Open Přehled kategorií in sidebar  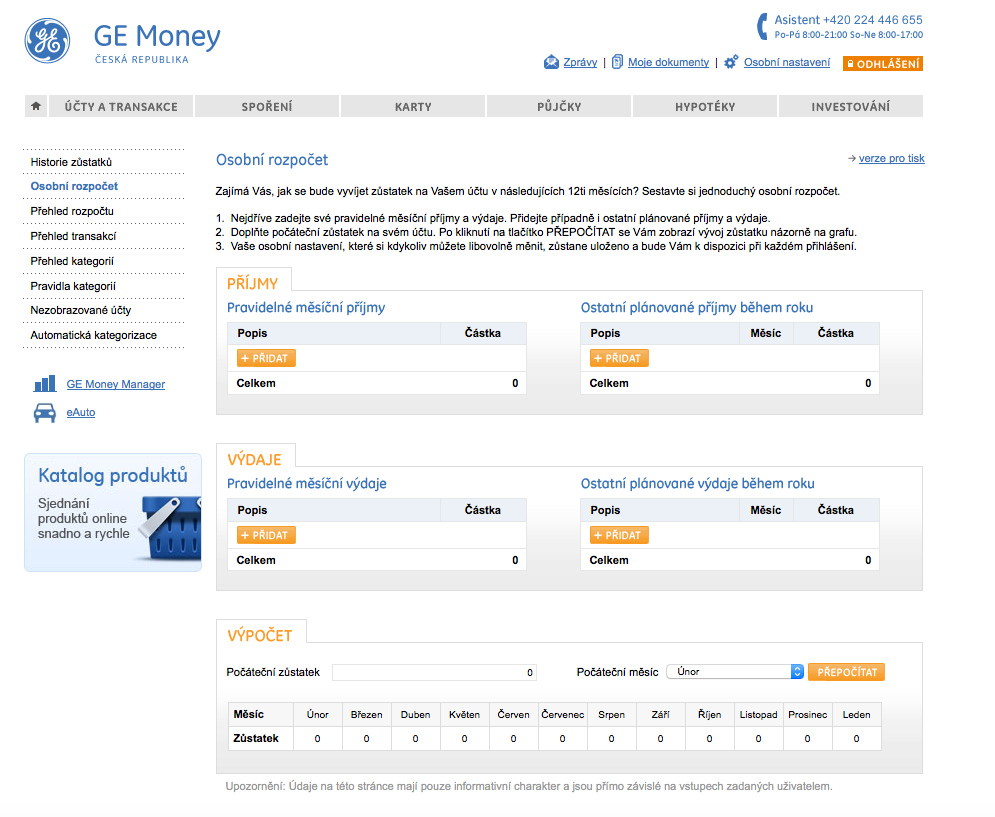pyautogui.click(x=72, y=261)
